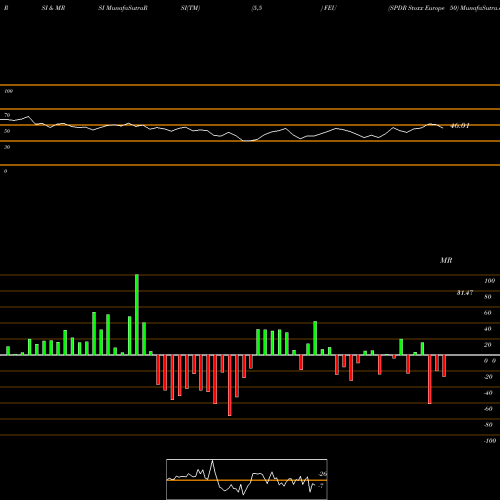Click the SI & MR header label

53,8
